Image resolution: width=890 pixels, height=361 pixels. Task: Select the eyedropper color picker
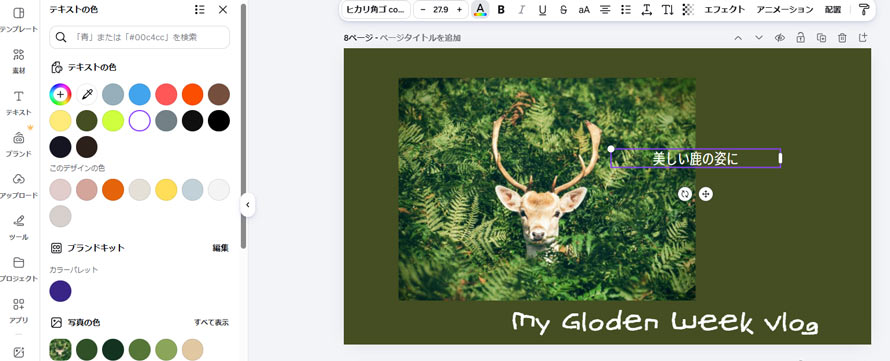[x=87, y=94]
